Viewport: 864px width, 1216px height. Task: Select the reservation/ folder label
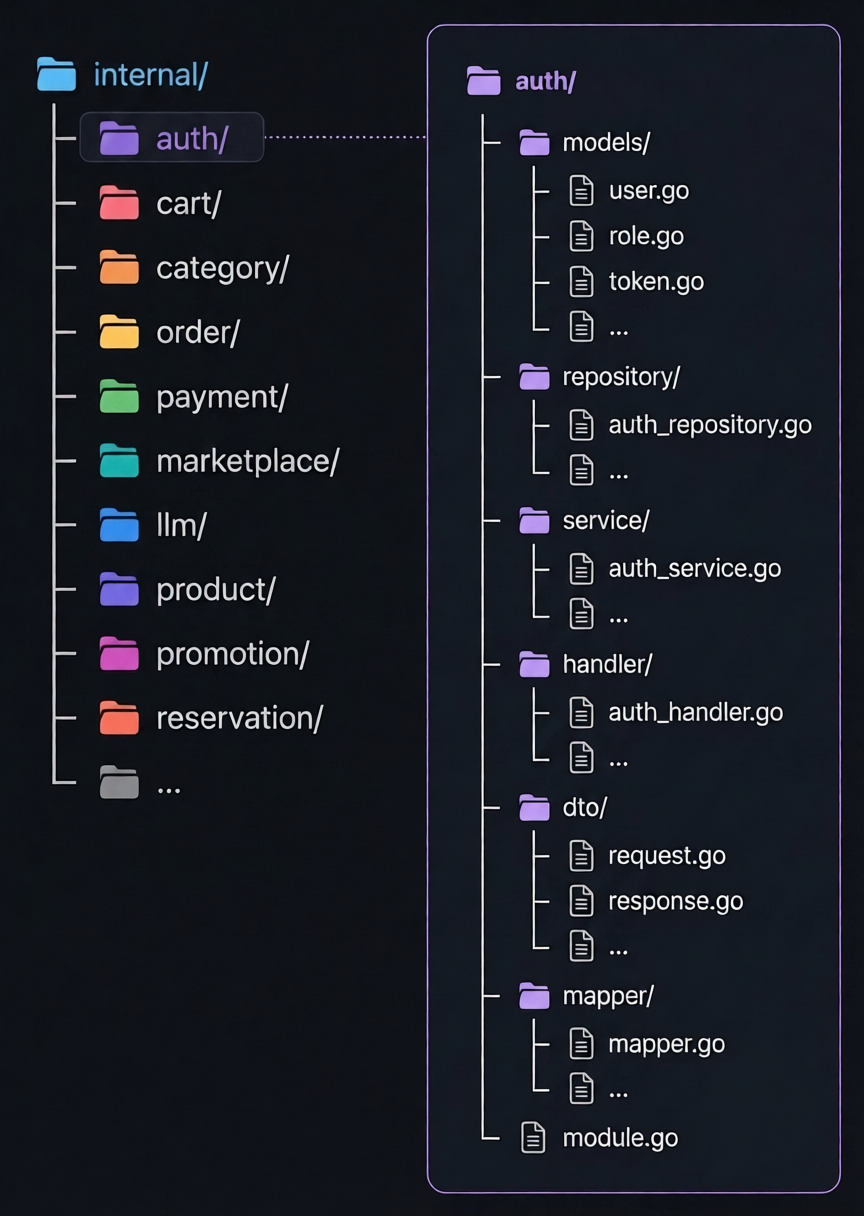point(239,718)
